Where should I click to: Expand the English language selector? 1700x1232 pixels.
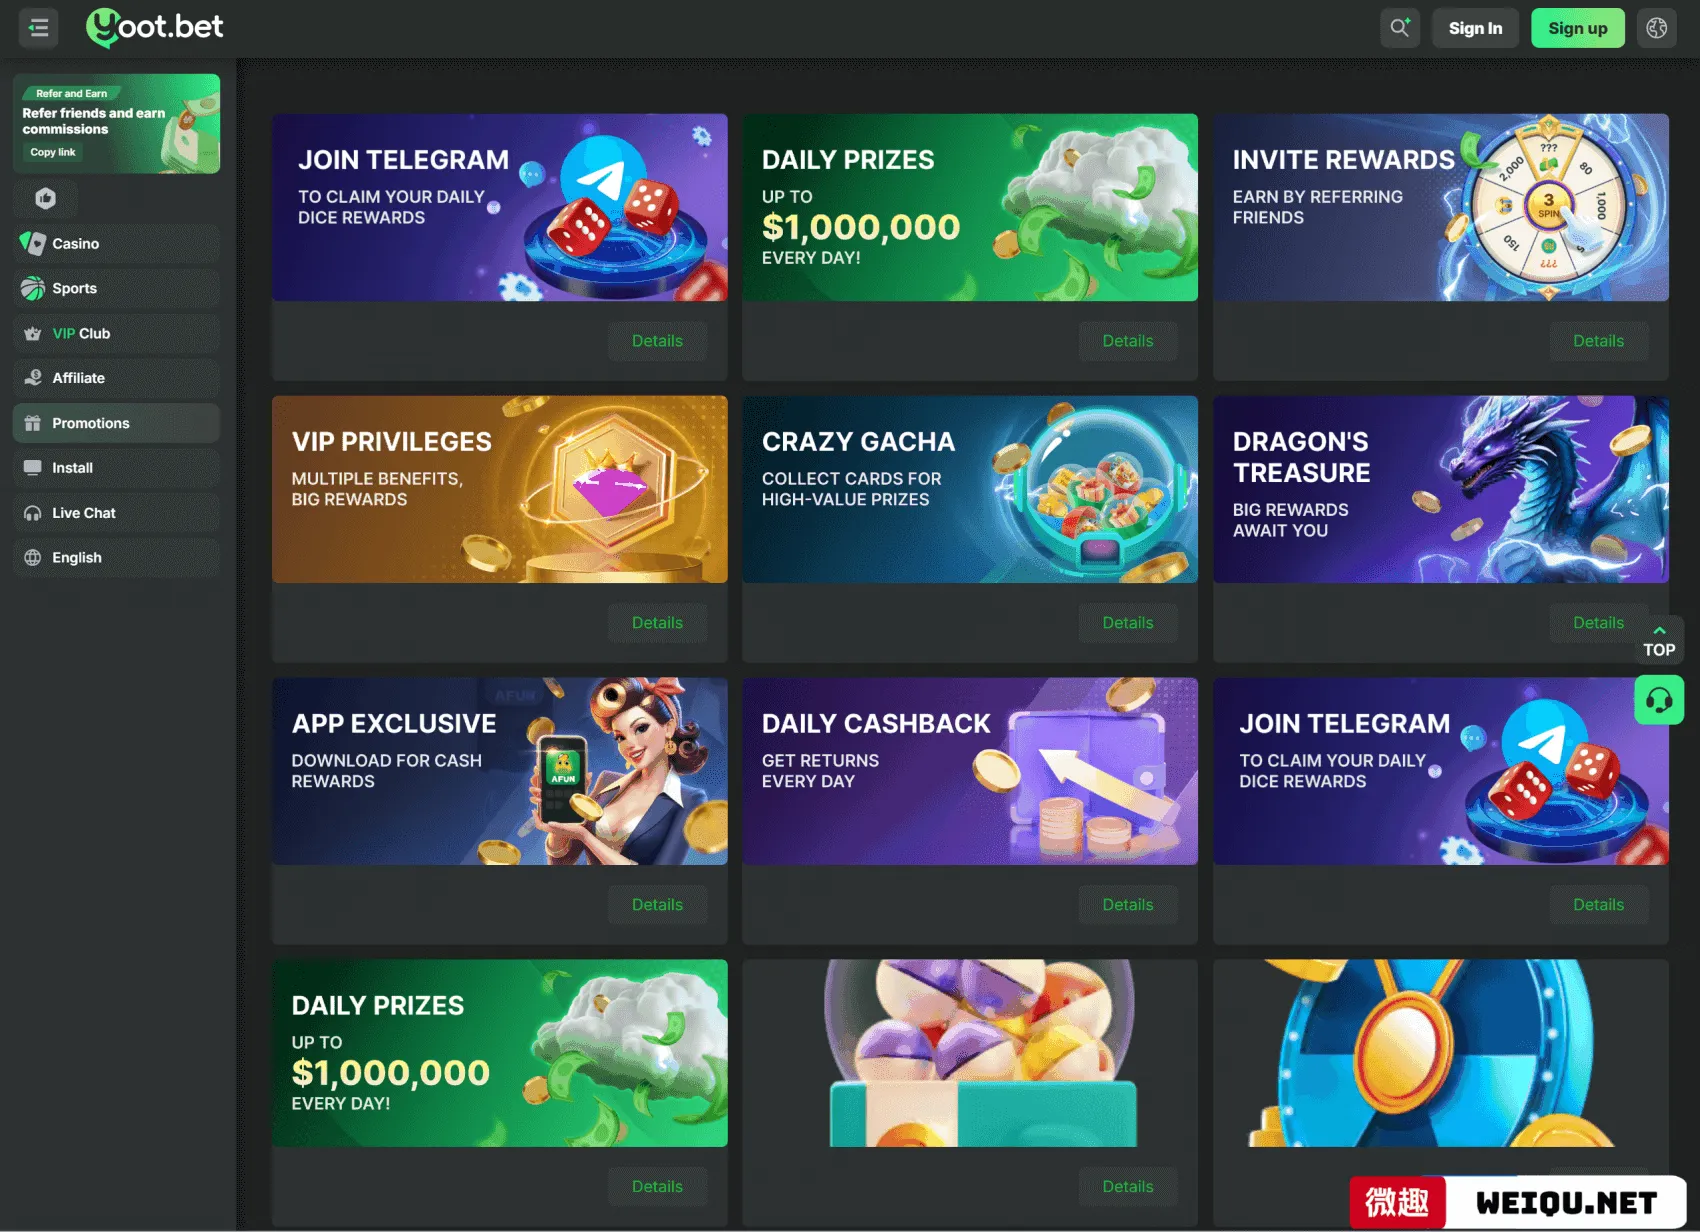(116, 558)
